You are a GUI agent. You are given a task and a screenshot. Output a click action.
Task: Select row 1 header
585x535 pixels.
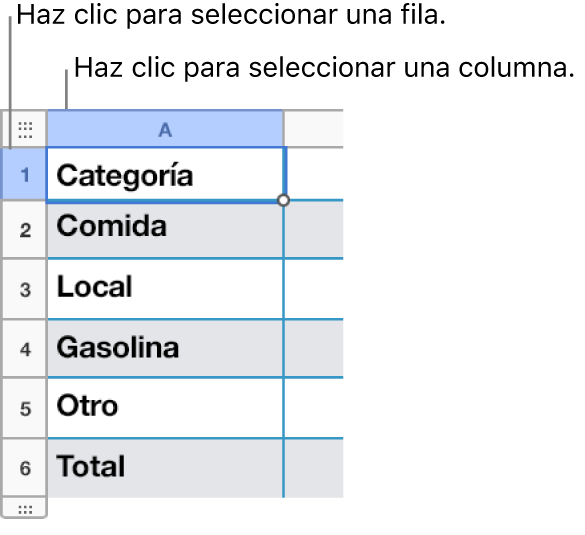[x=24, y=175]
